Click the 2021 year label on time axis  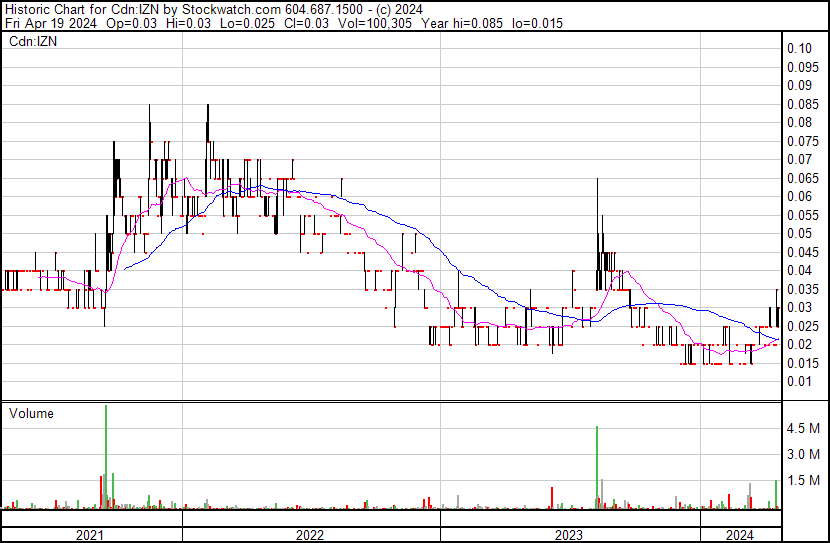point(90,535)
